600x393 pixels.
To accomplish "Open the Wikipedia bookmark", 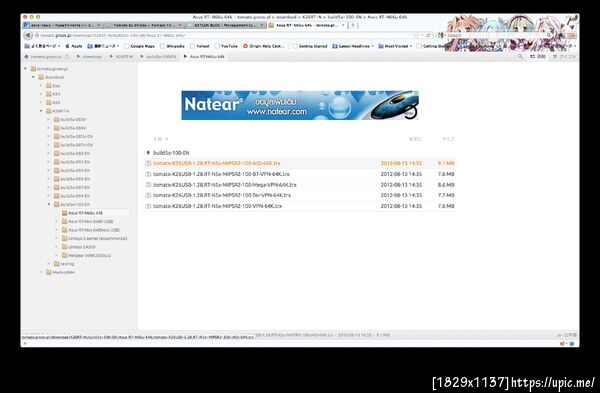I will tap(173, 46).
